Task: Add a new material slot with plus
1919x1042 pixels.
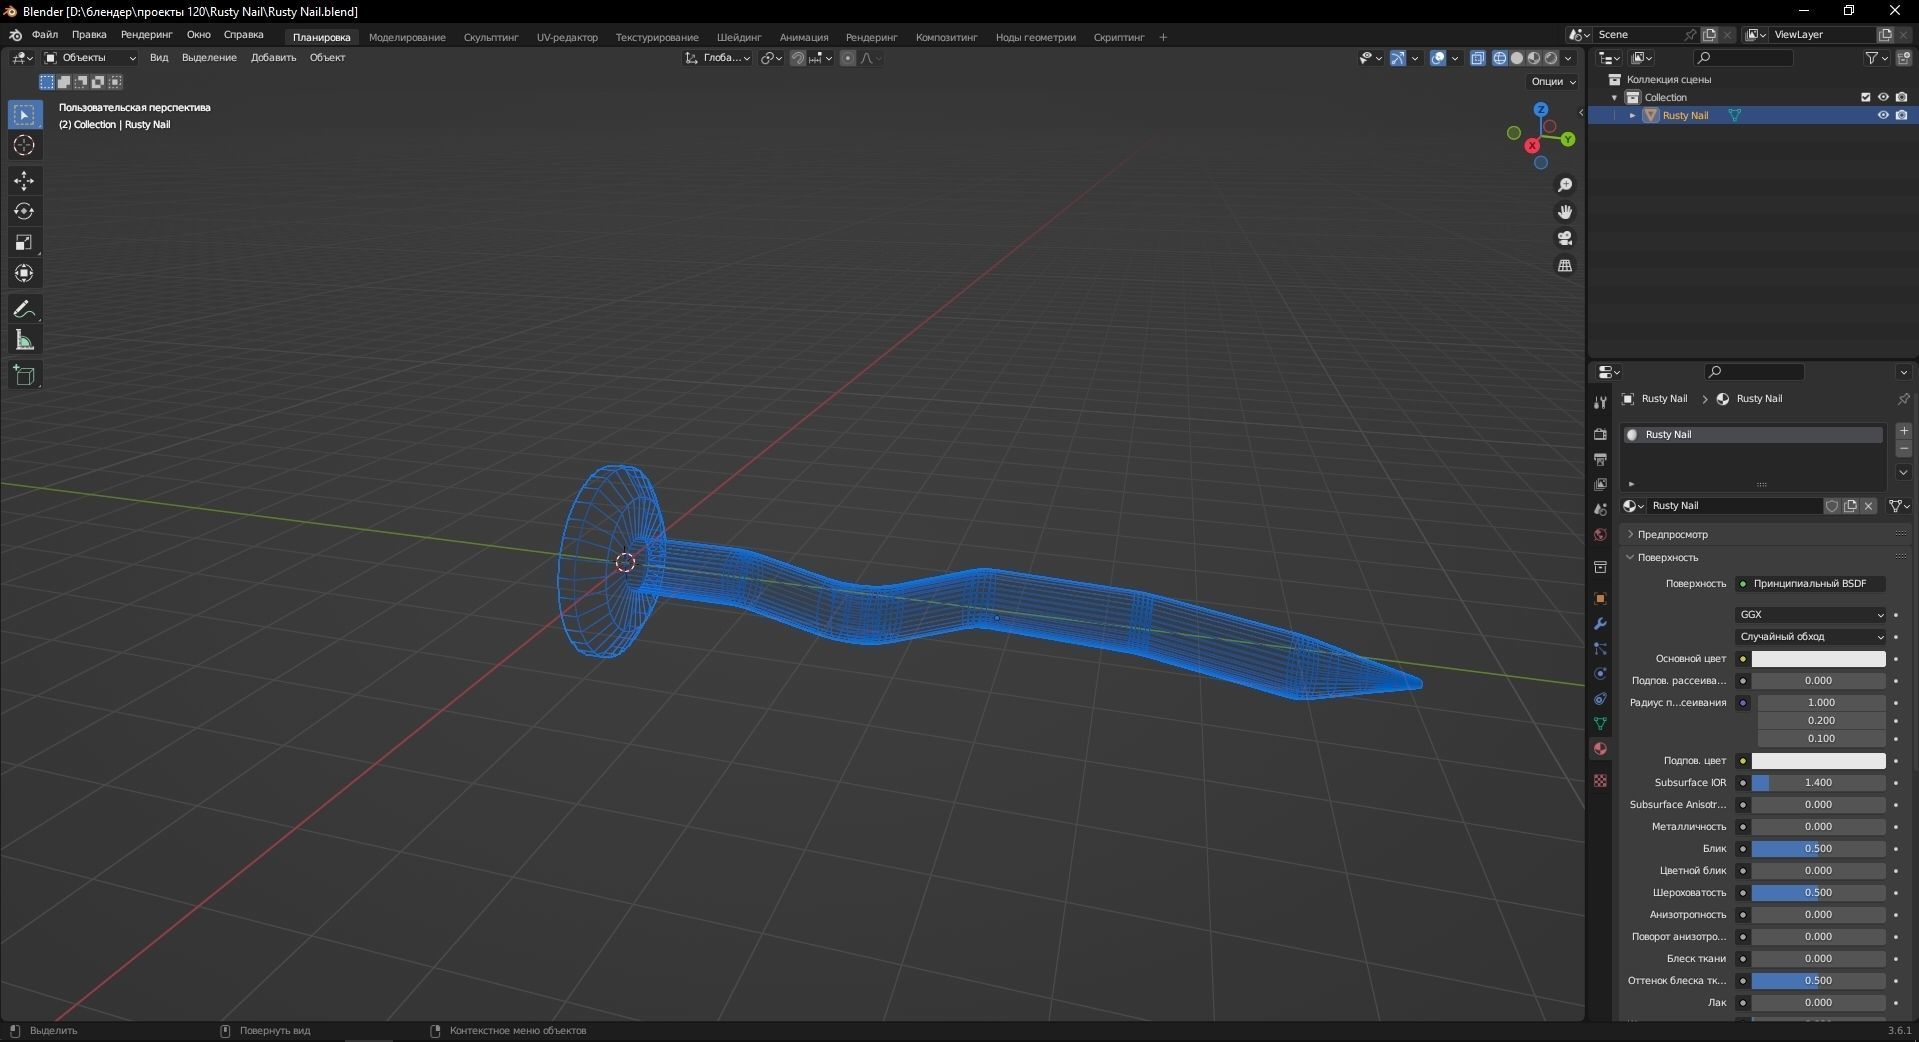Action: point(1904,431)
